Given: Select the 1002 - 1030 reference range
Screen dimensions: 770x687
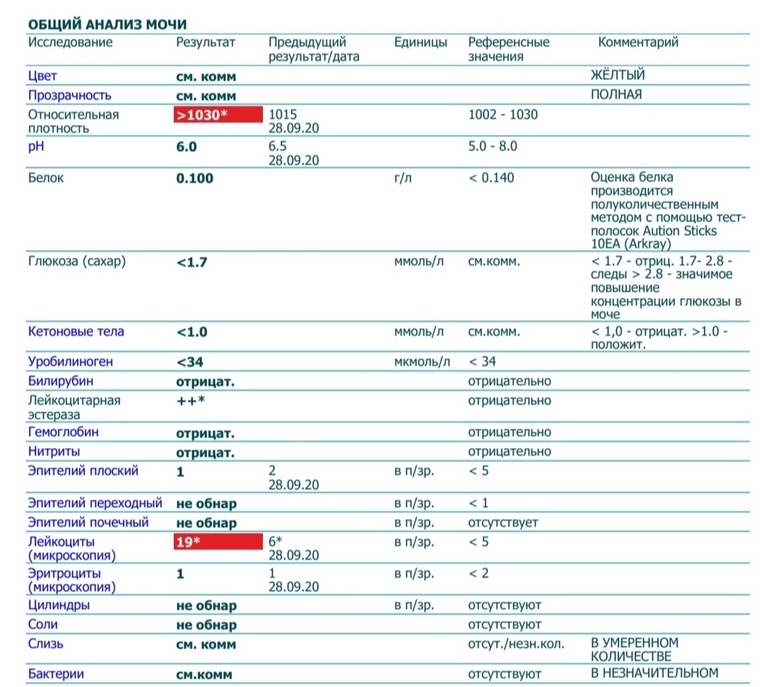Looking at the screenshot, I should click(502, 115).
